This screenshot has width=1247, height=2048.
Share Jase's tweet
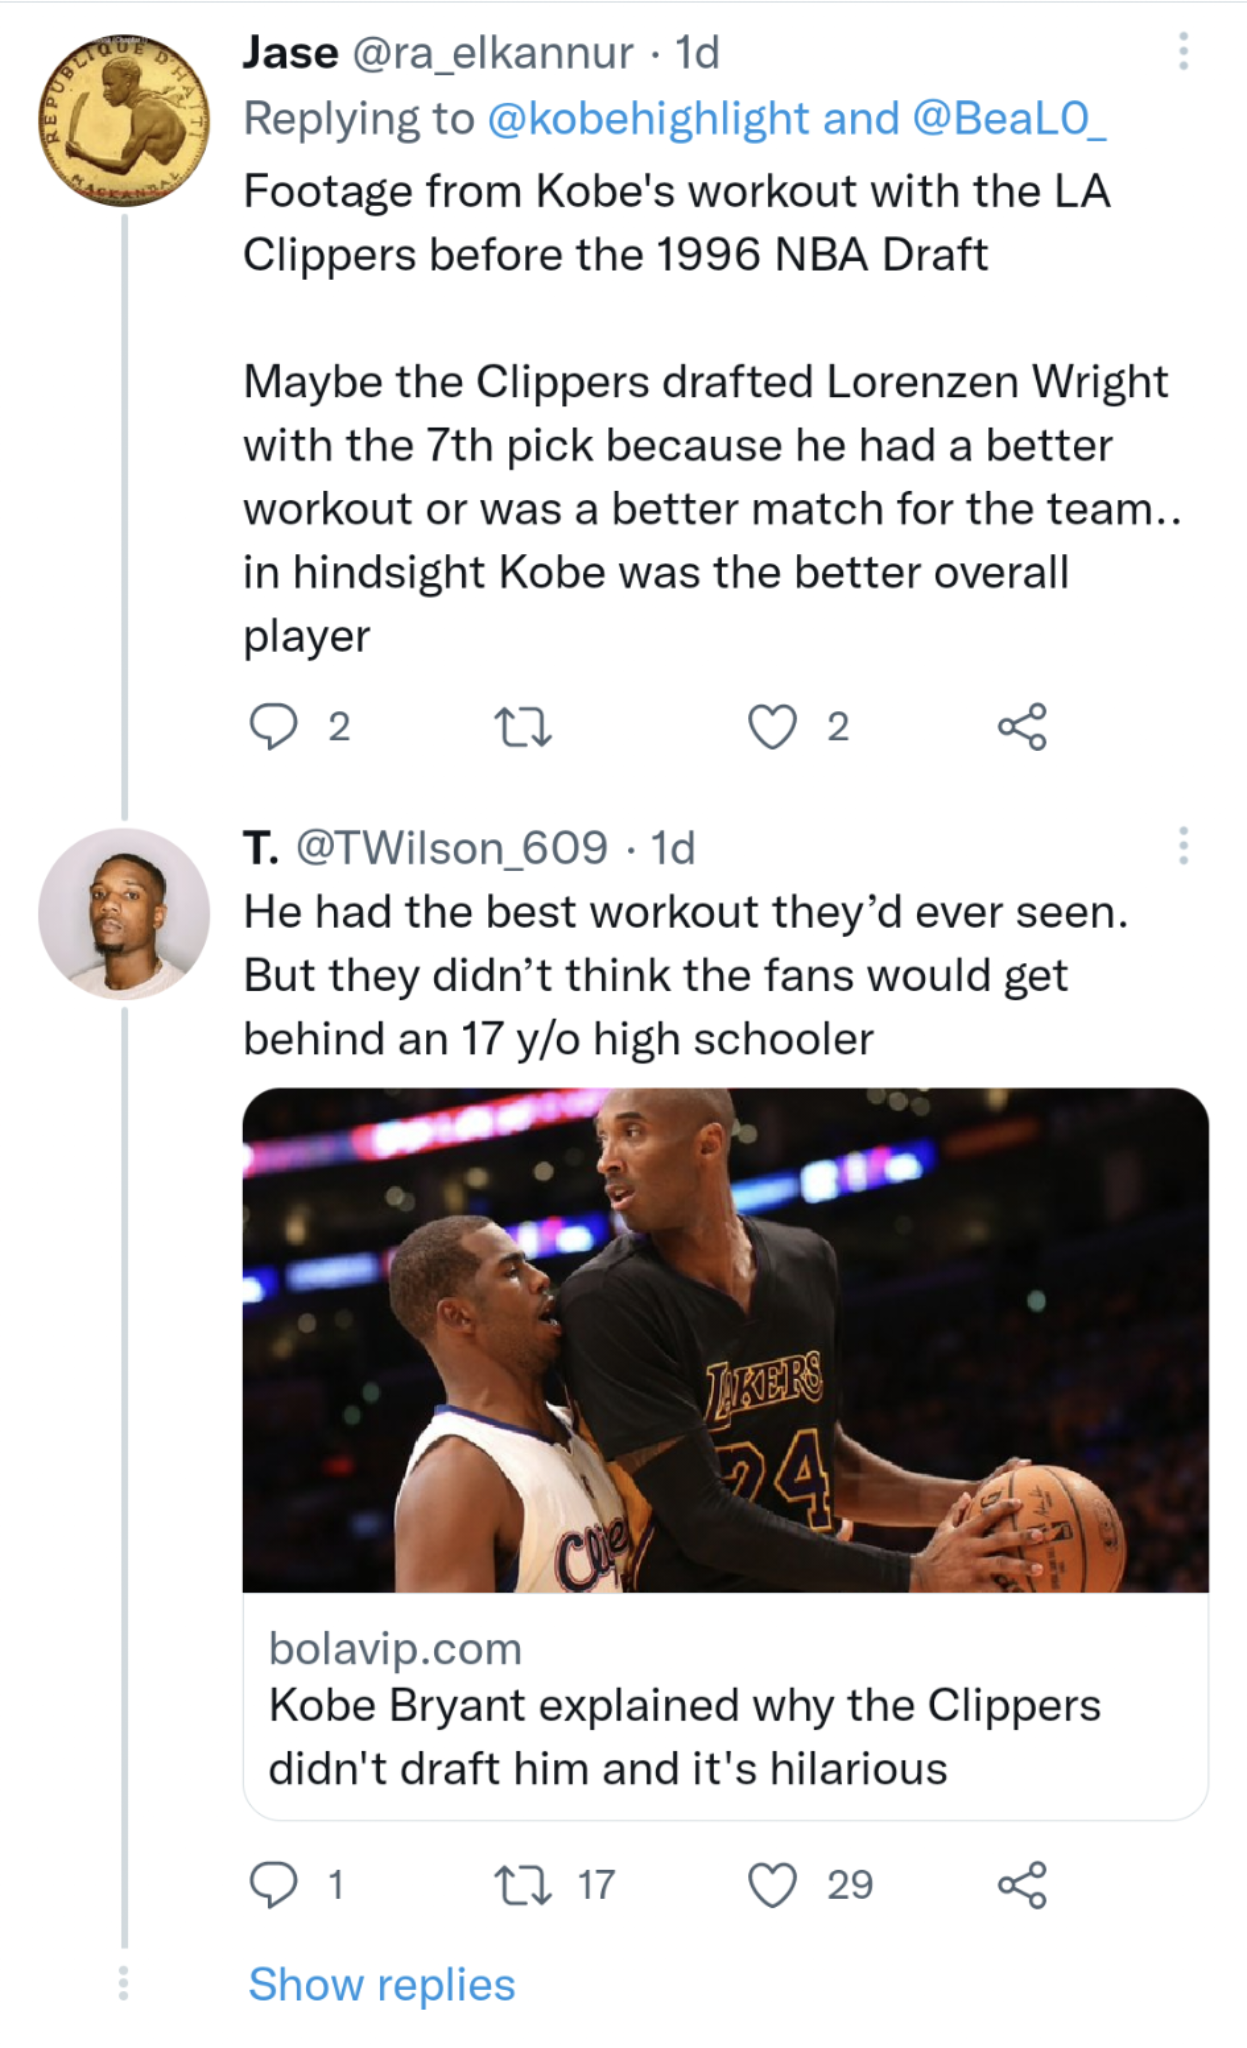[x=1022, y=727]
